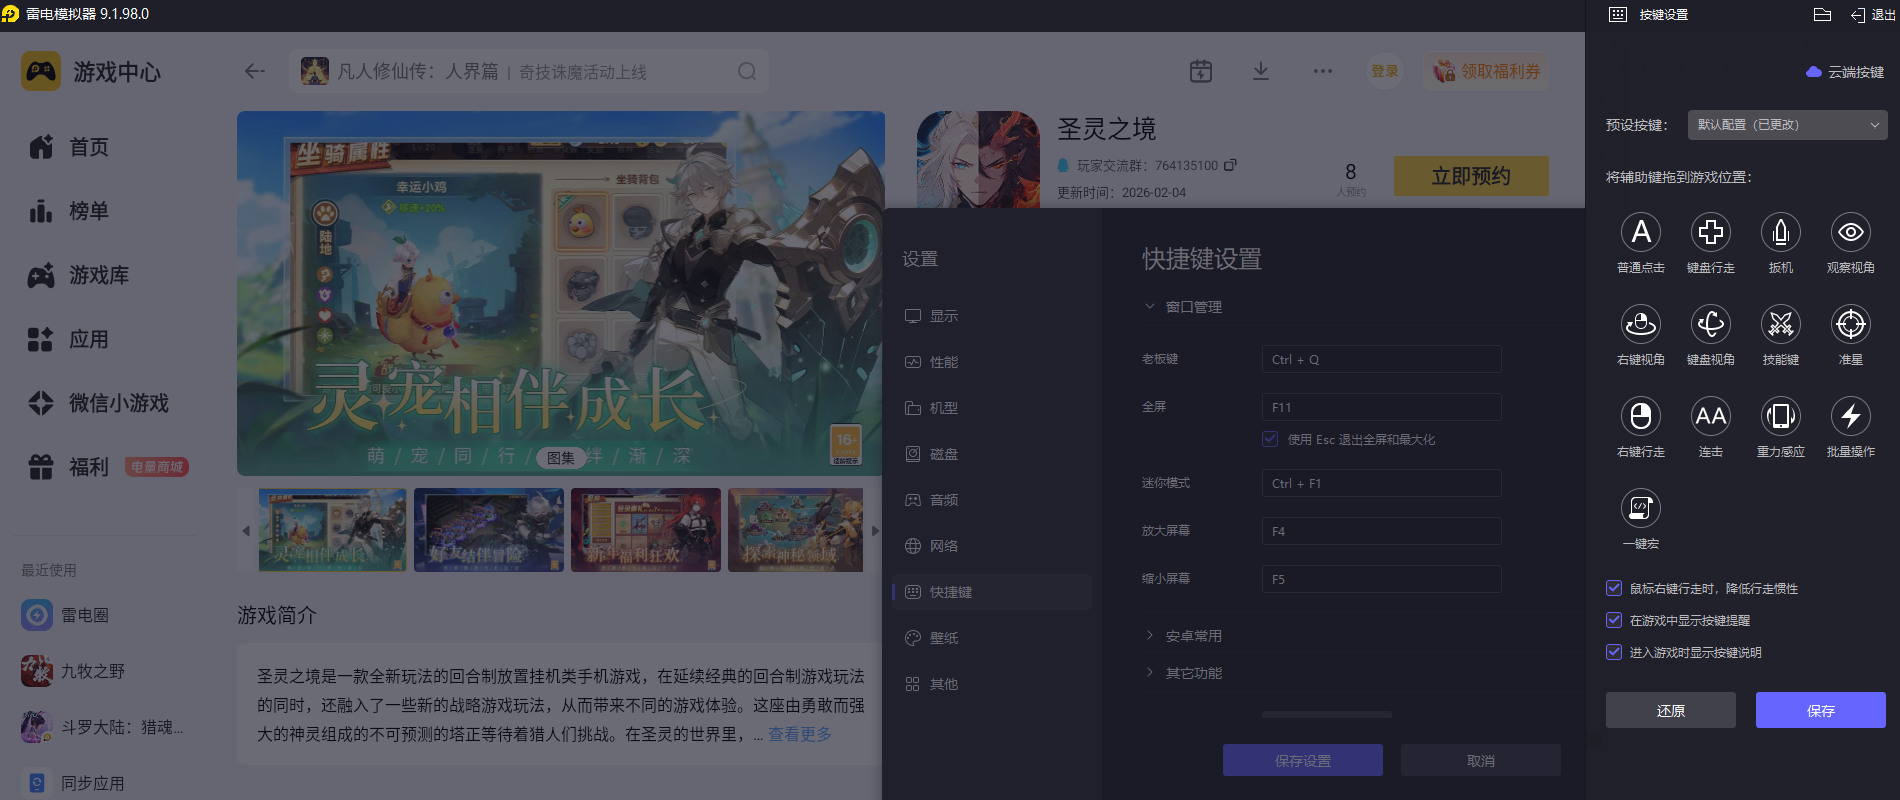Open 游戏库 in sidebar
Viewport: 1900px width, 800px height.
pos(78,275)
